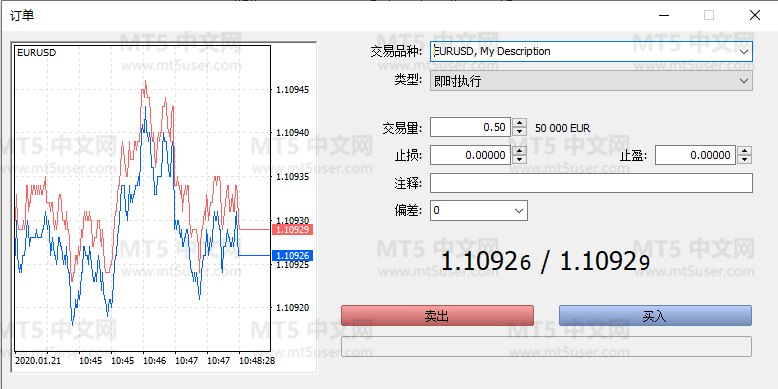Click the 1.10940 price axis label

point(293,133)
